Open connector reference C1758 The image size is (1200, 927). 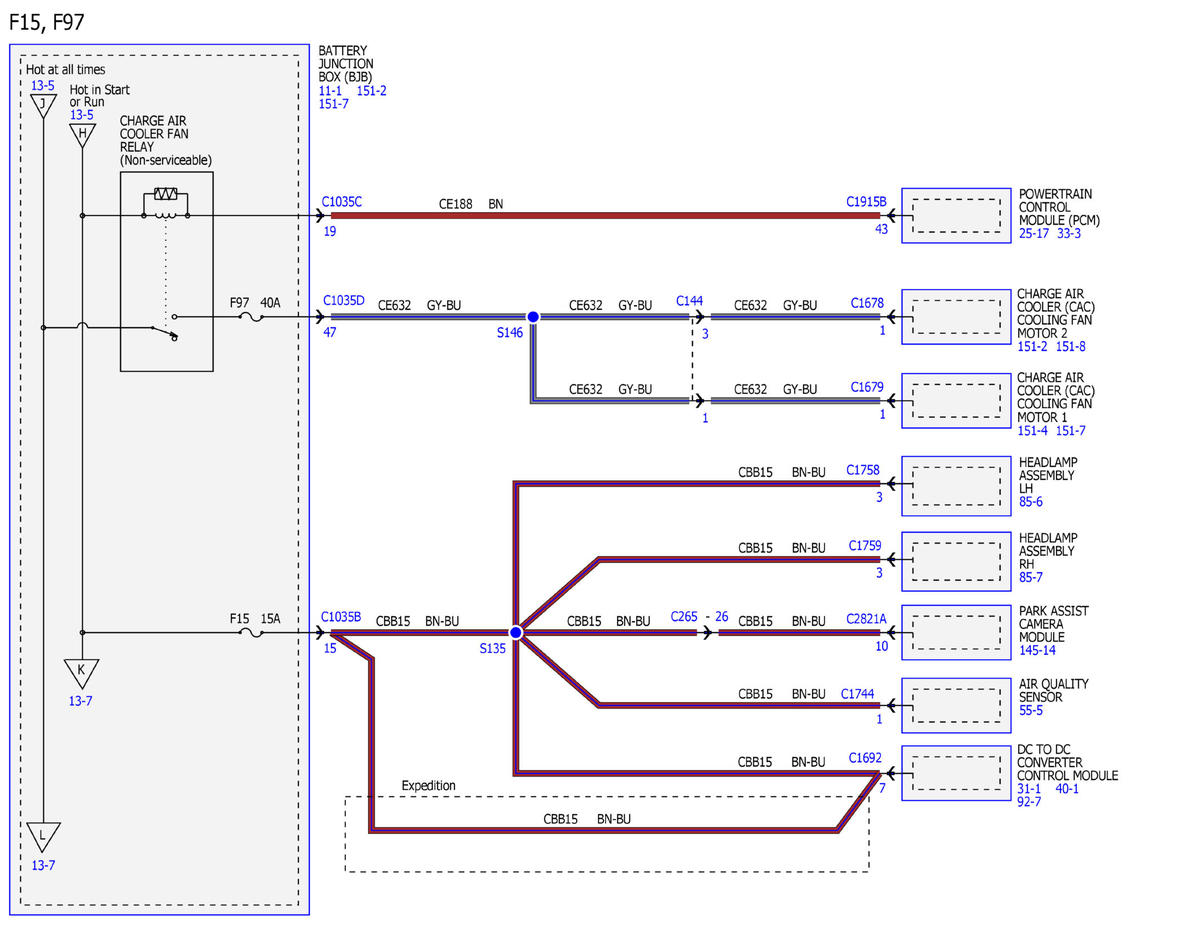862,470
